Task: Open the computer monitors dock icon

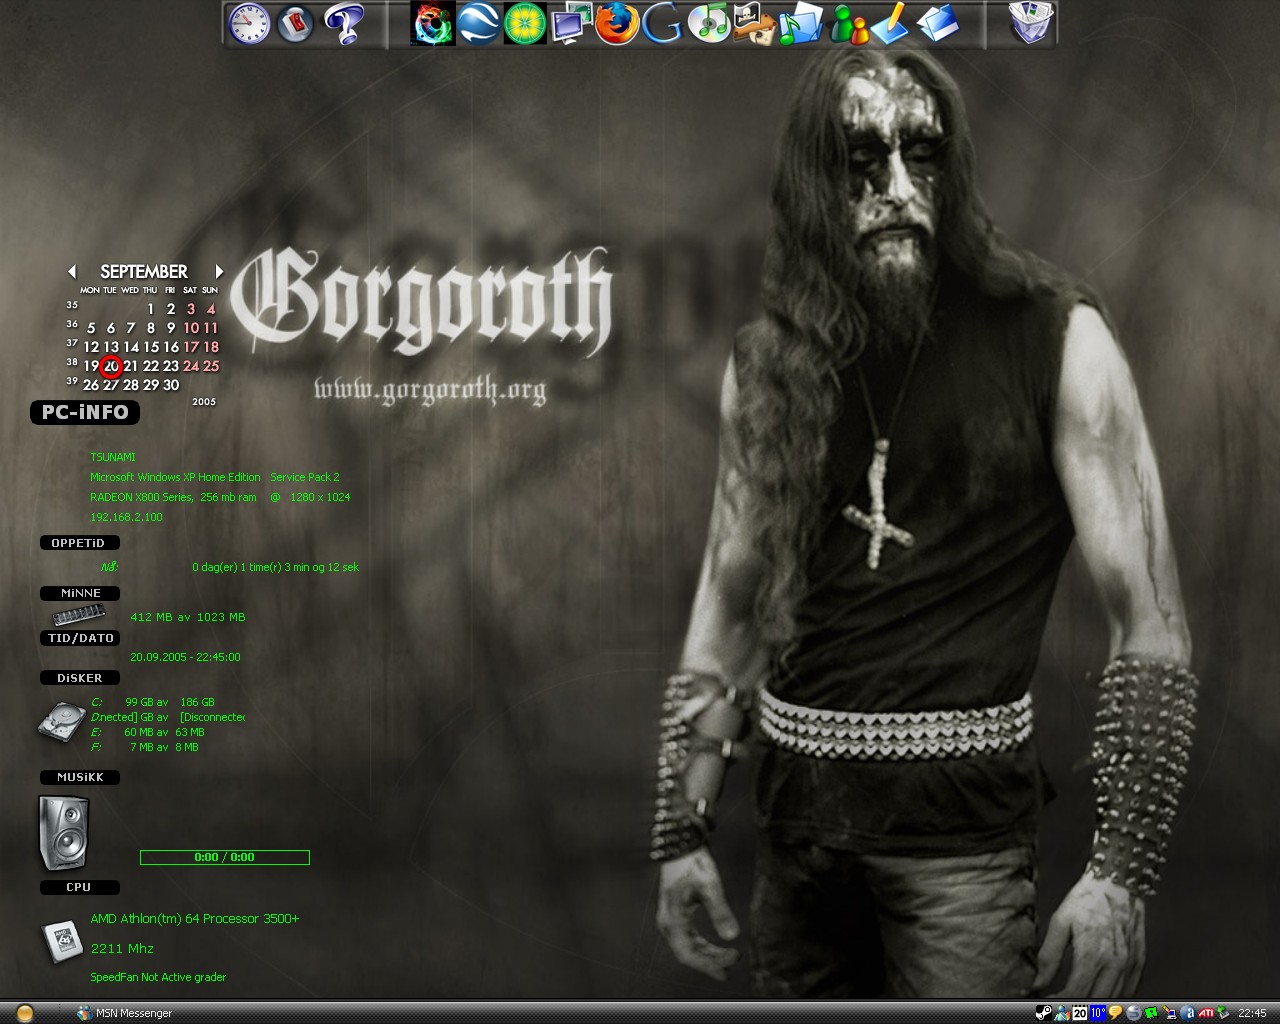Action: click(572, 24)
